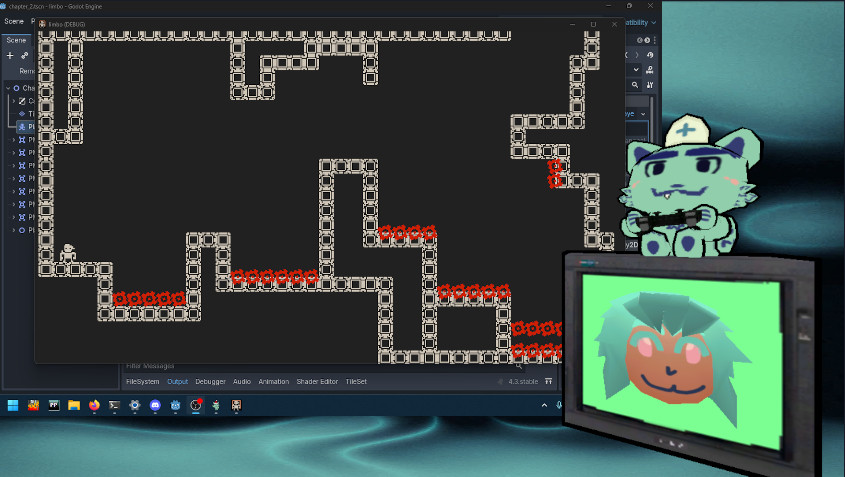Collapse the root 'Cha…' scene node
845x477 pixels.
click(8, 88)
